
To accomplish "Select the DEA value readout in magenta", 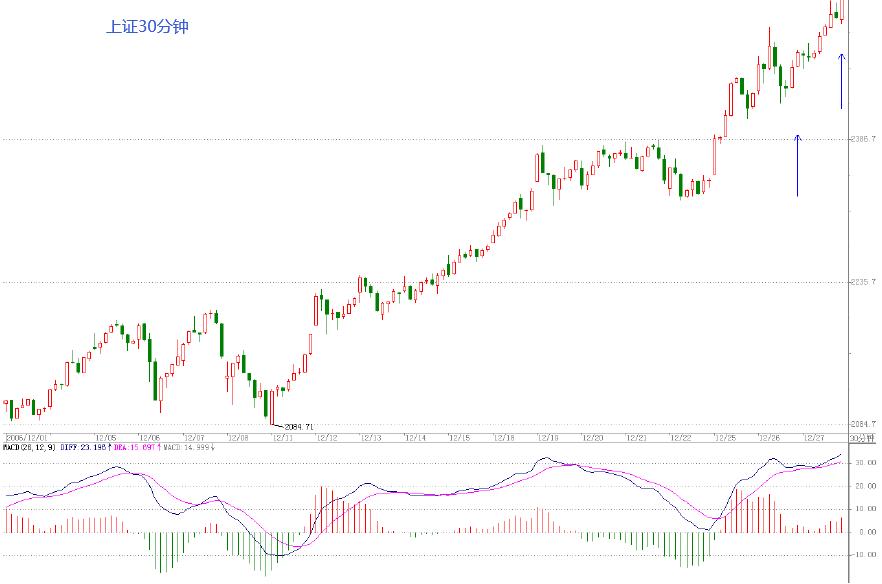I will click(x=134, y=447).
